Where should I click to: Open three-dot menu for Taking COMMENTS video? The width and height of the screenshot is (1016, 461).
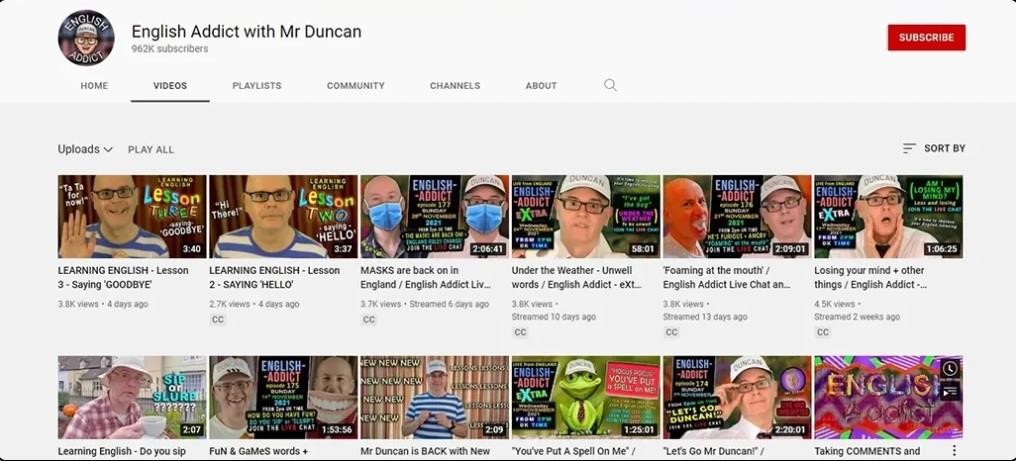tap(954, 451)
